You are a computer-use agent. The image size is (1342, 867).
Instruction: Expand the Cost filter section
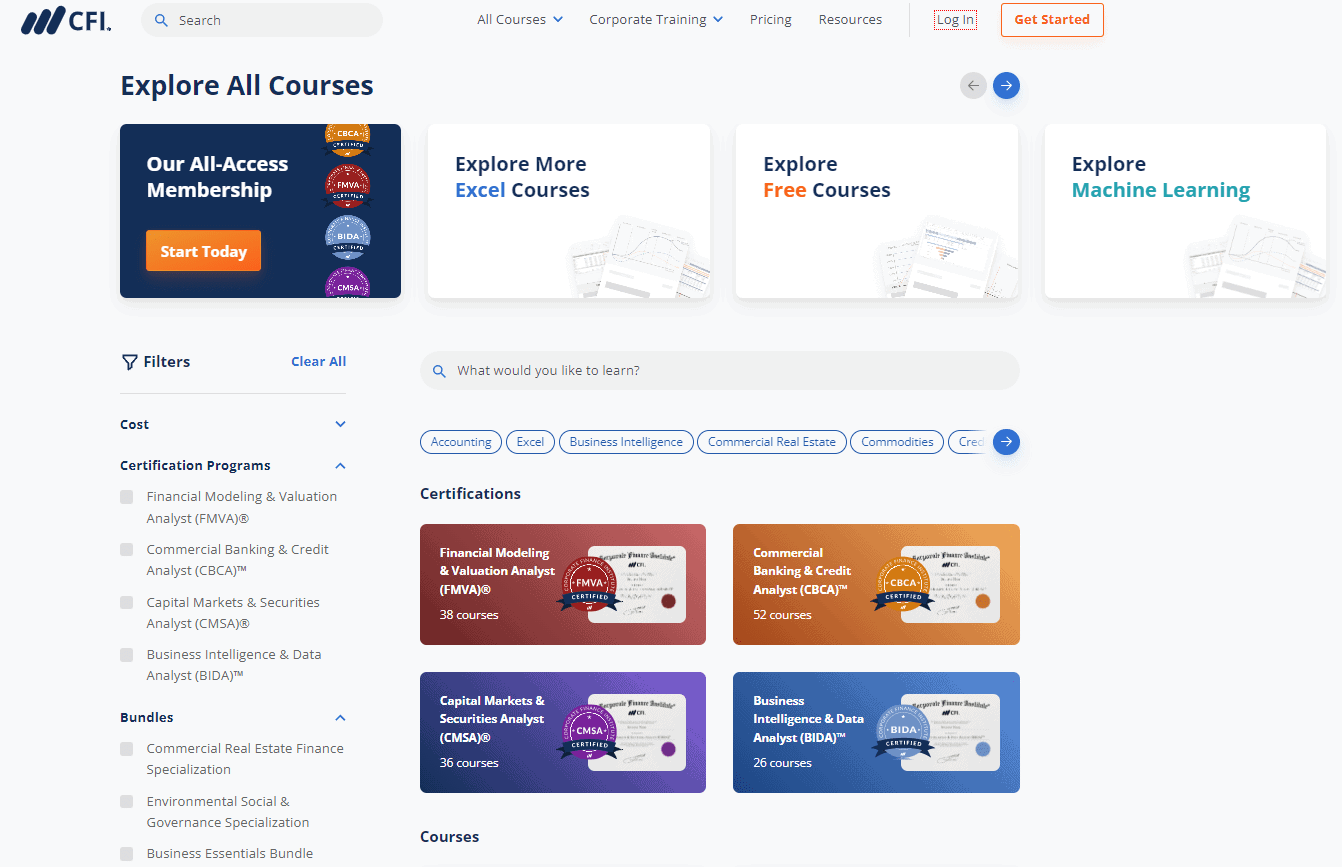click(x=340, y=424)
